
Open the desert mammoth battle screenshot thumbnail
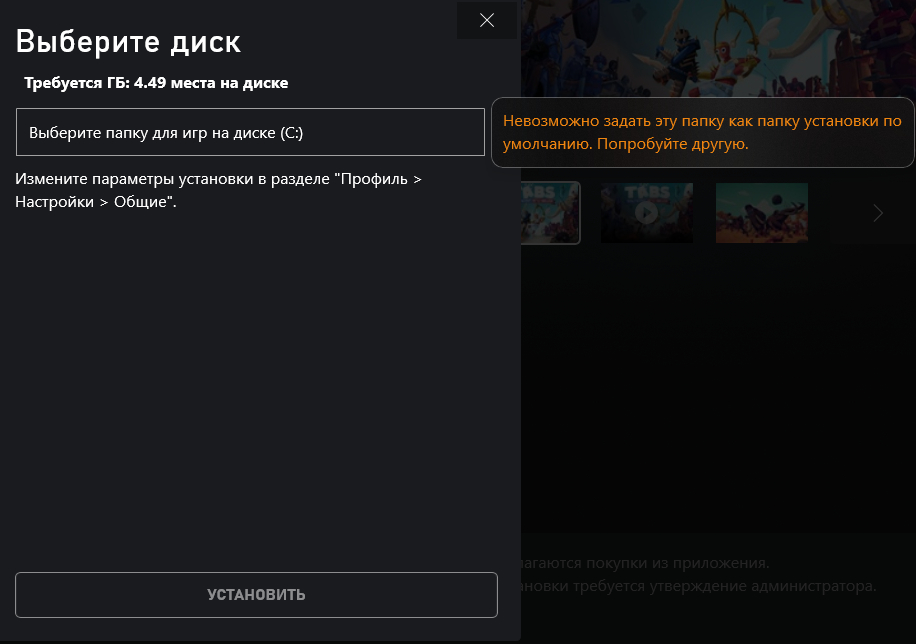(762, 213)
